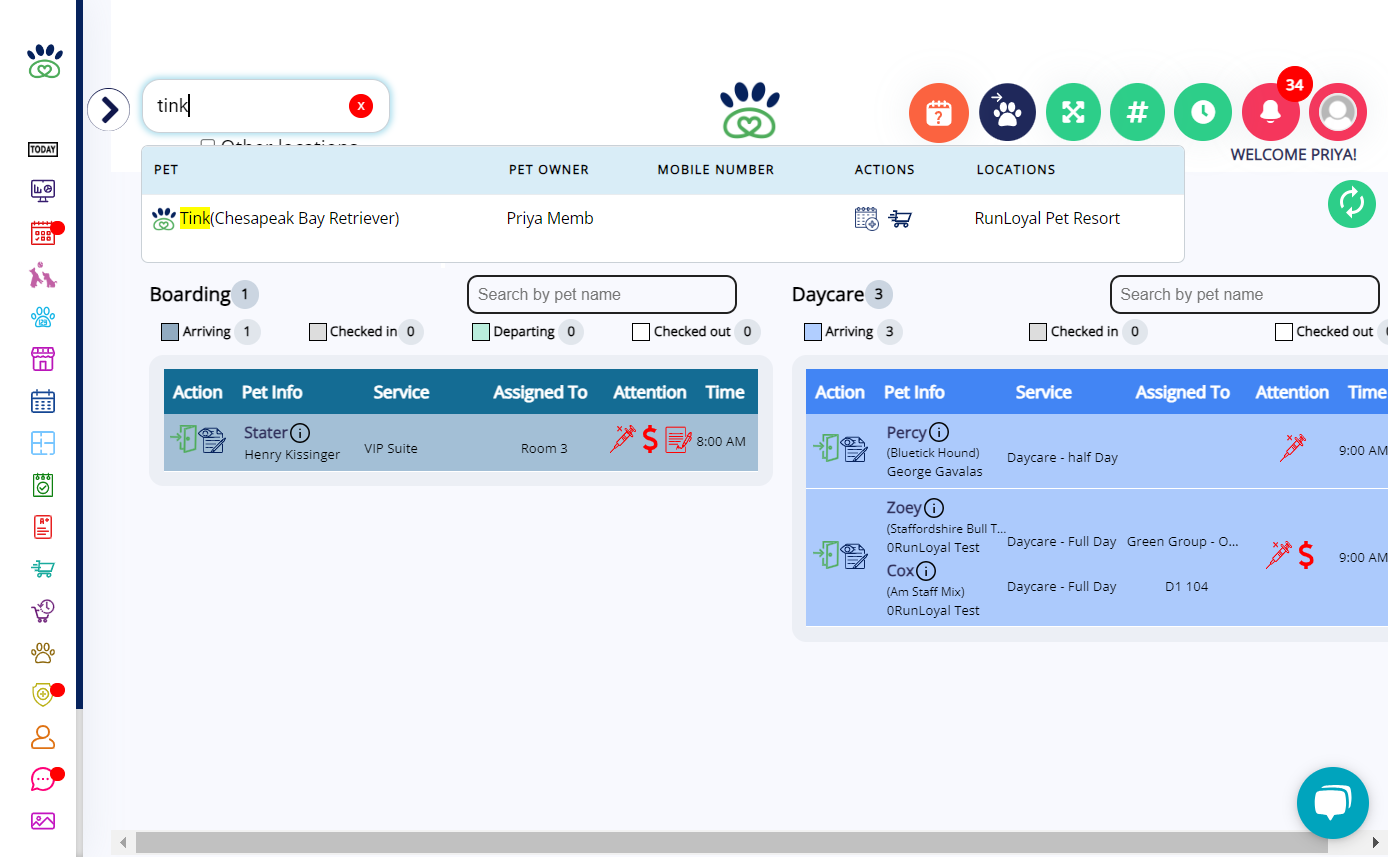Click Stater's info circle icon
This screenshot has width=1388, height=857.
coord(300,433)
